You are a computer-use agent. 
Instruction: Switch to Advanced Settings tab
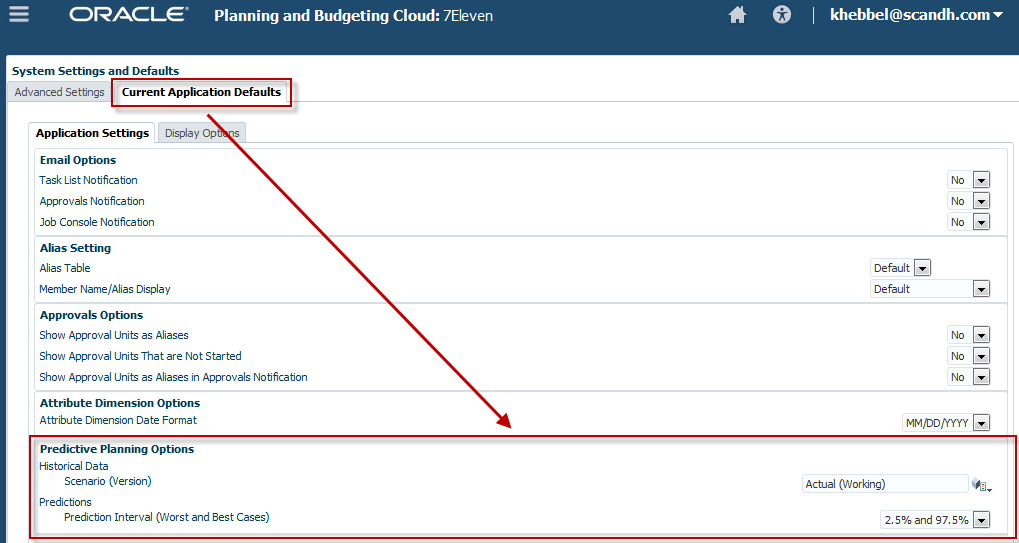click(x=59, y=92)
